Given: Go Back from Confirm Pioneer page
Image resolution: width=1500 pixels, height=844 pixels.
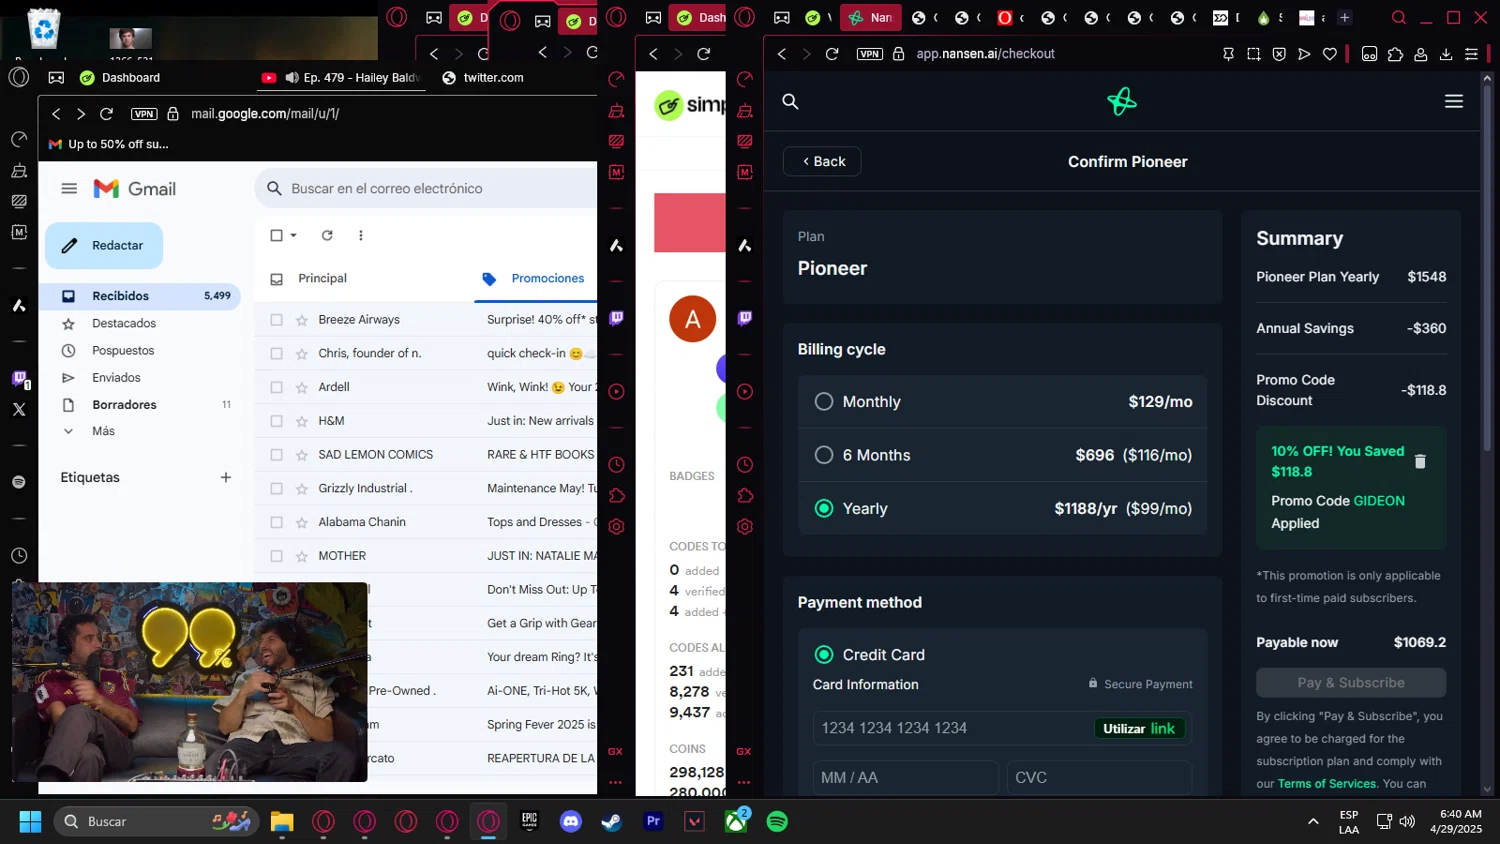Looking at the screenshot, I should pyautogui.click(x=822, y=161).
